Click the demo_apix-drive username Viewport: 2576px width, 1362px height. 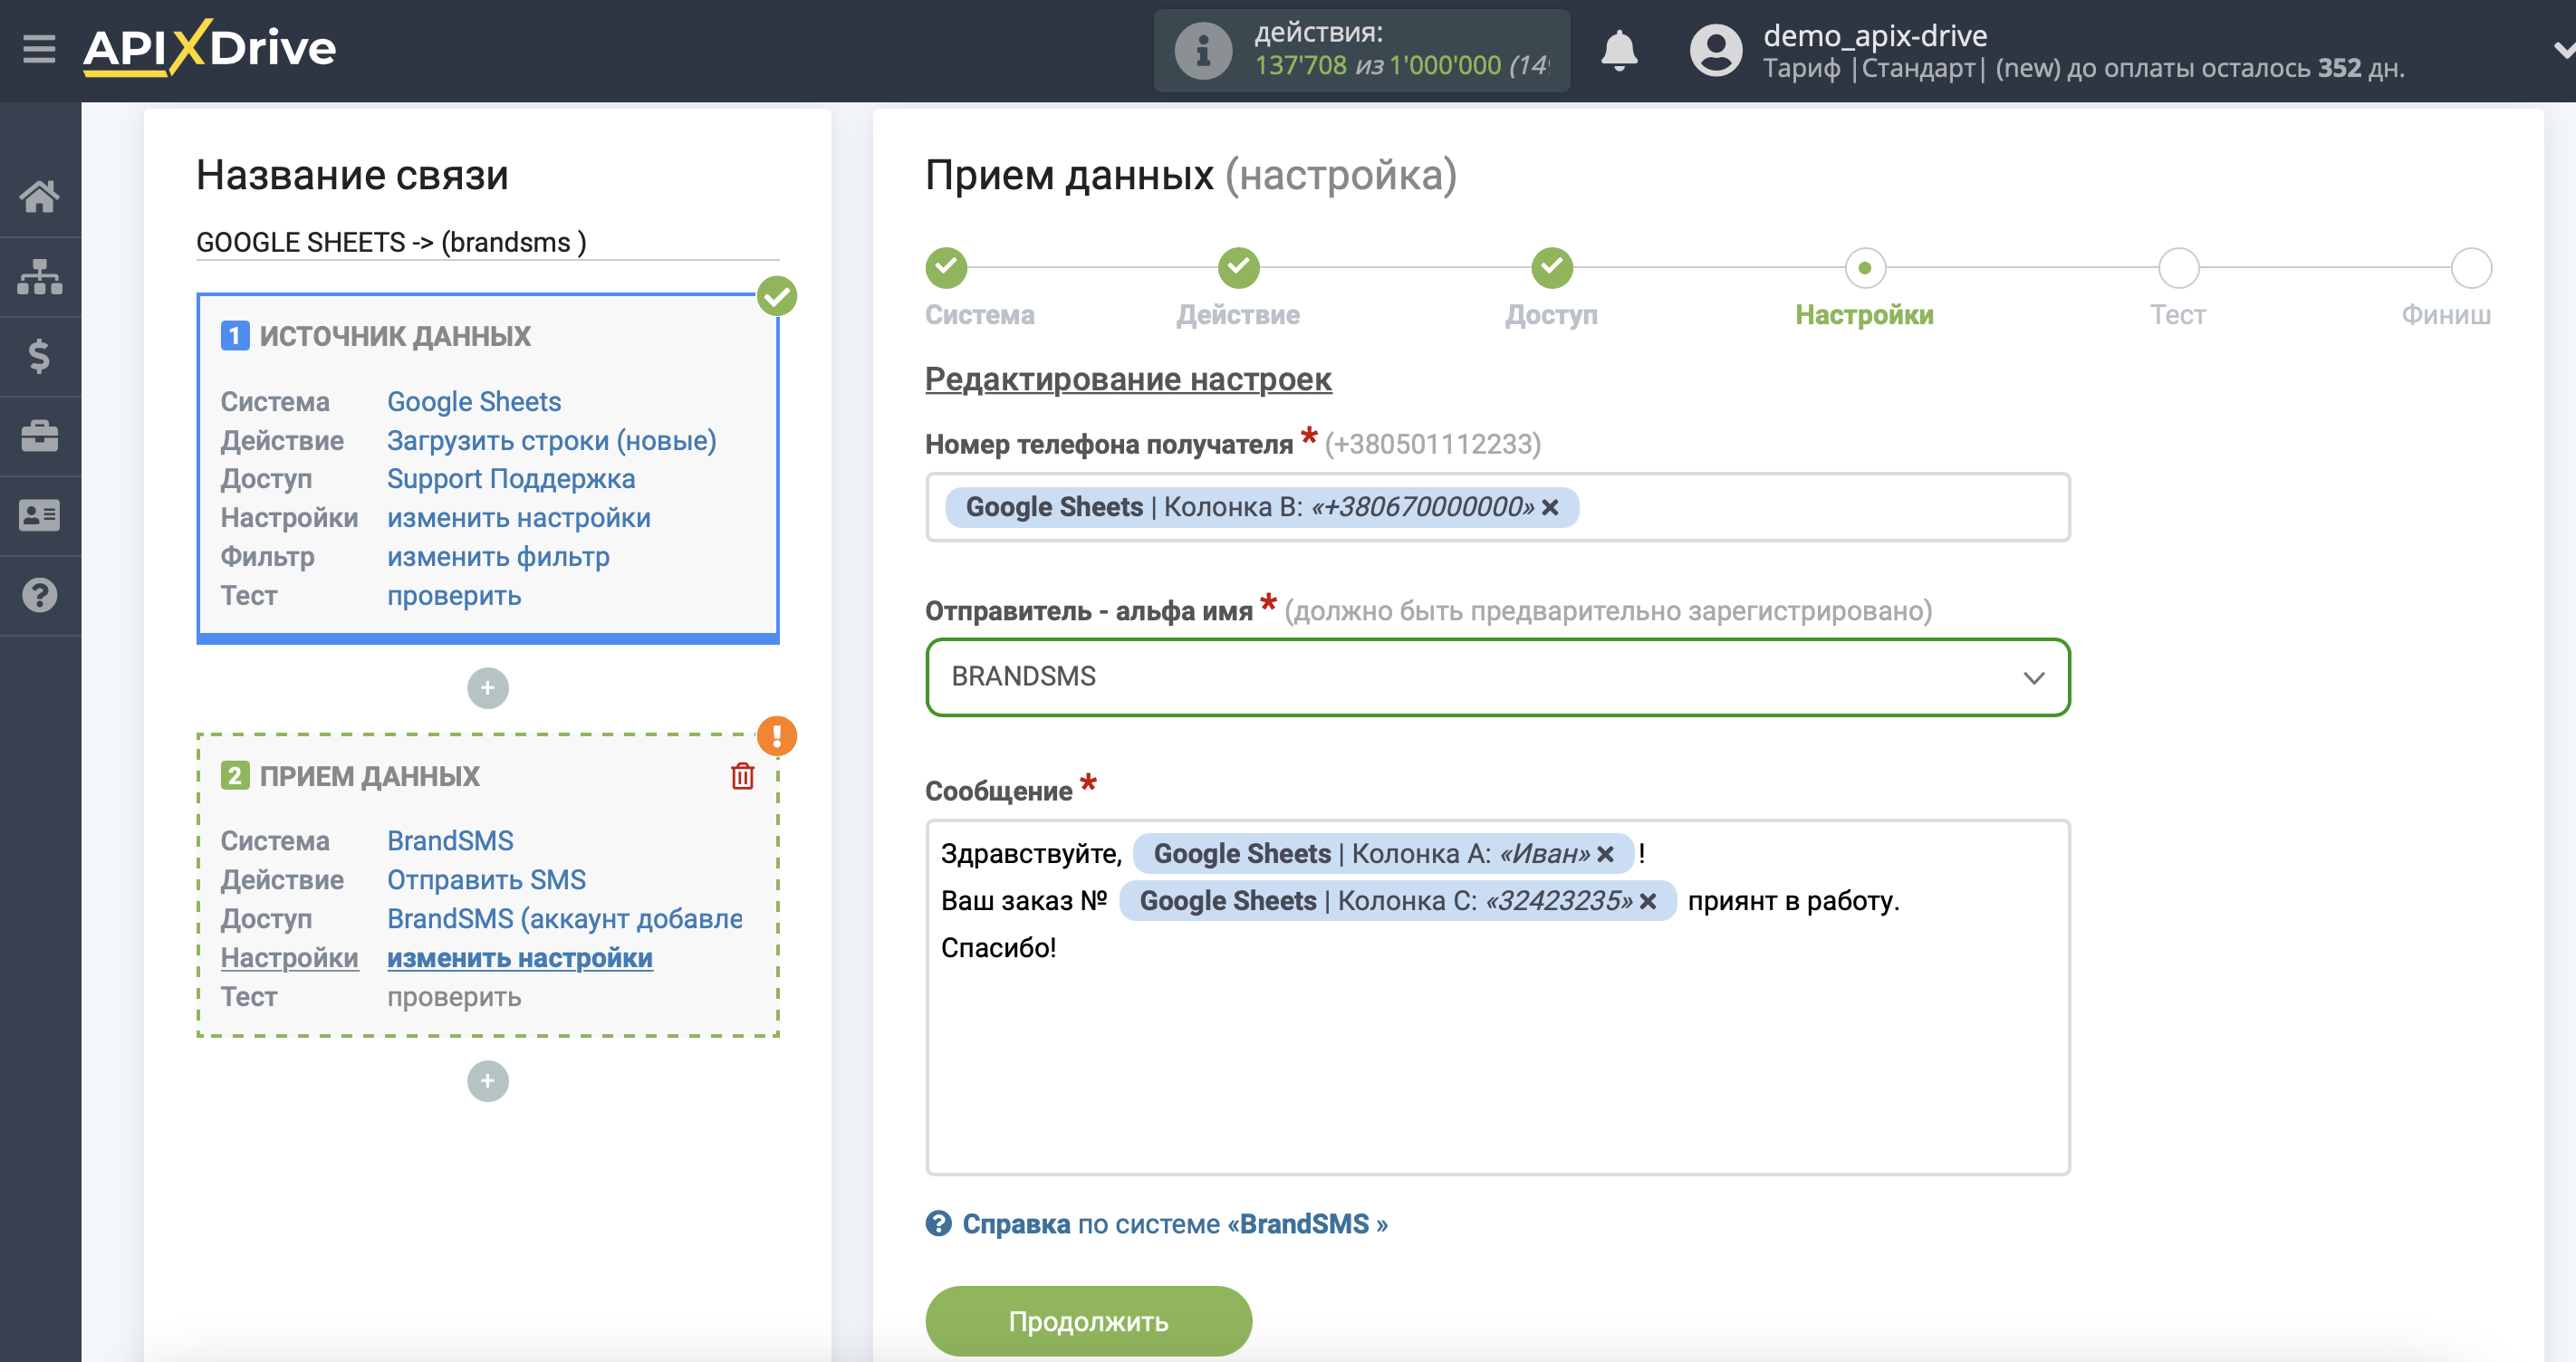point(1875,35)
